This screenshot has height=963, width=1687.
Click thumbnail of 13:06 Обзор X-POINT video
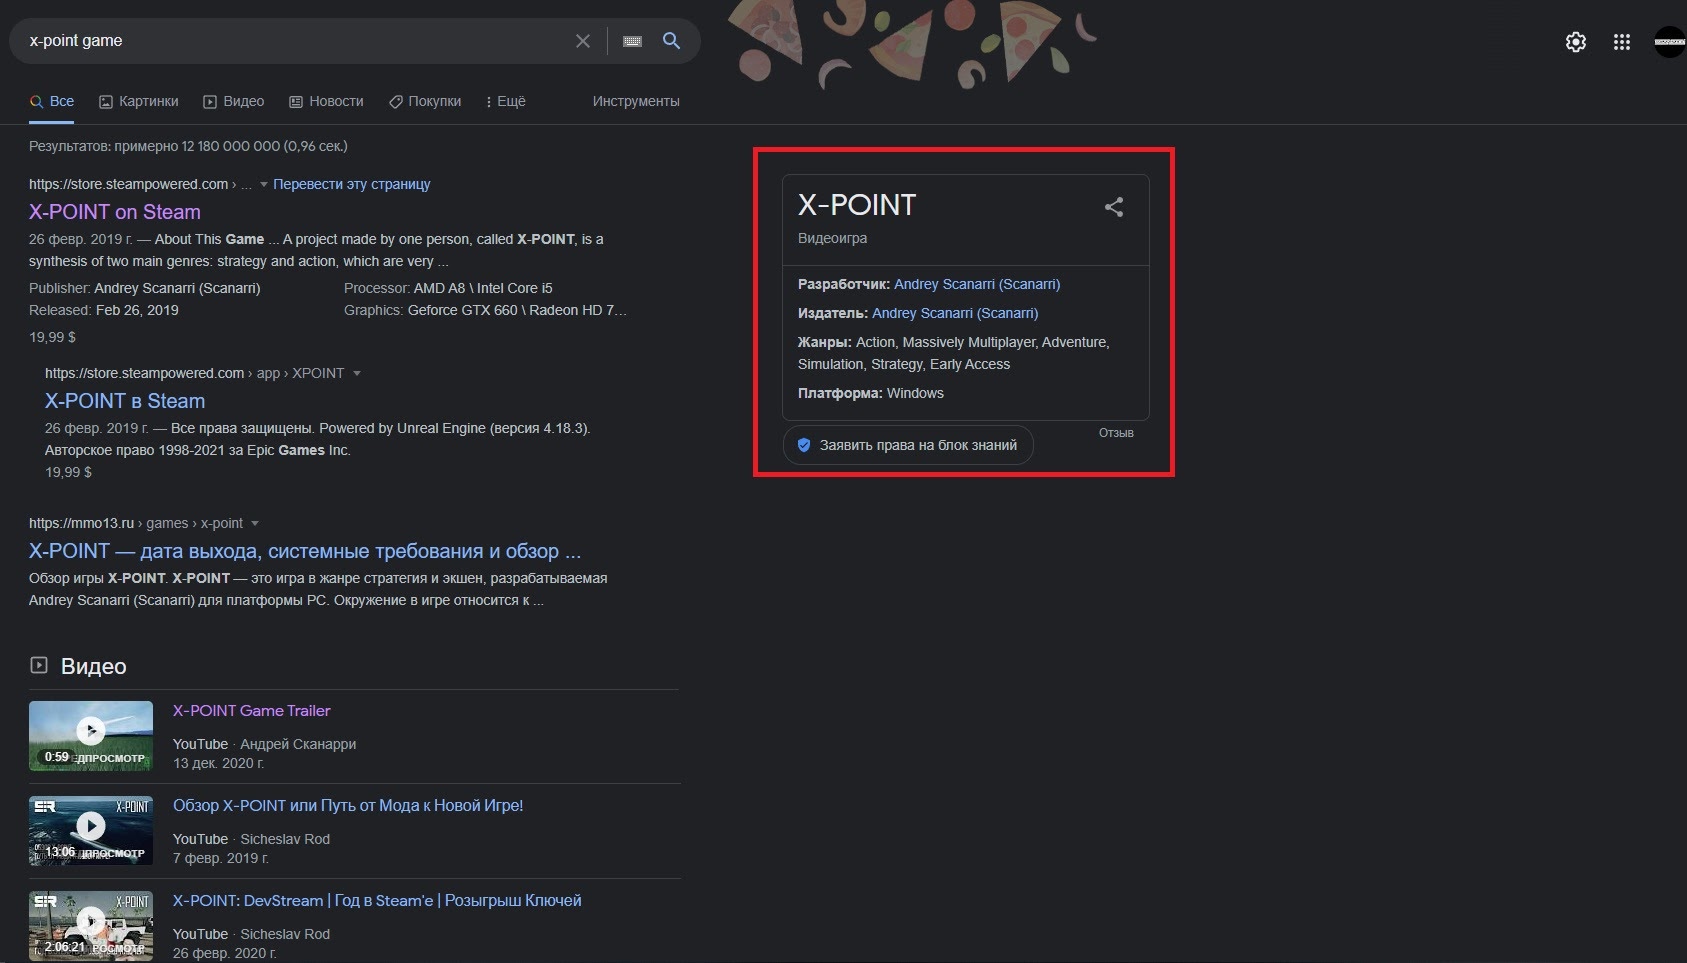click(x=91, y=830)
